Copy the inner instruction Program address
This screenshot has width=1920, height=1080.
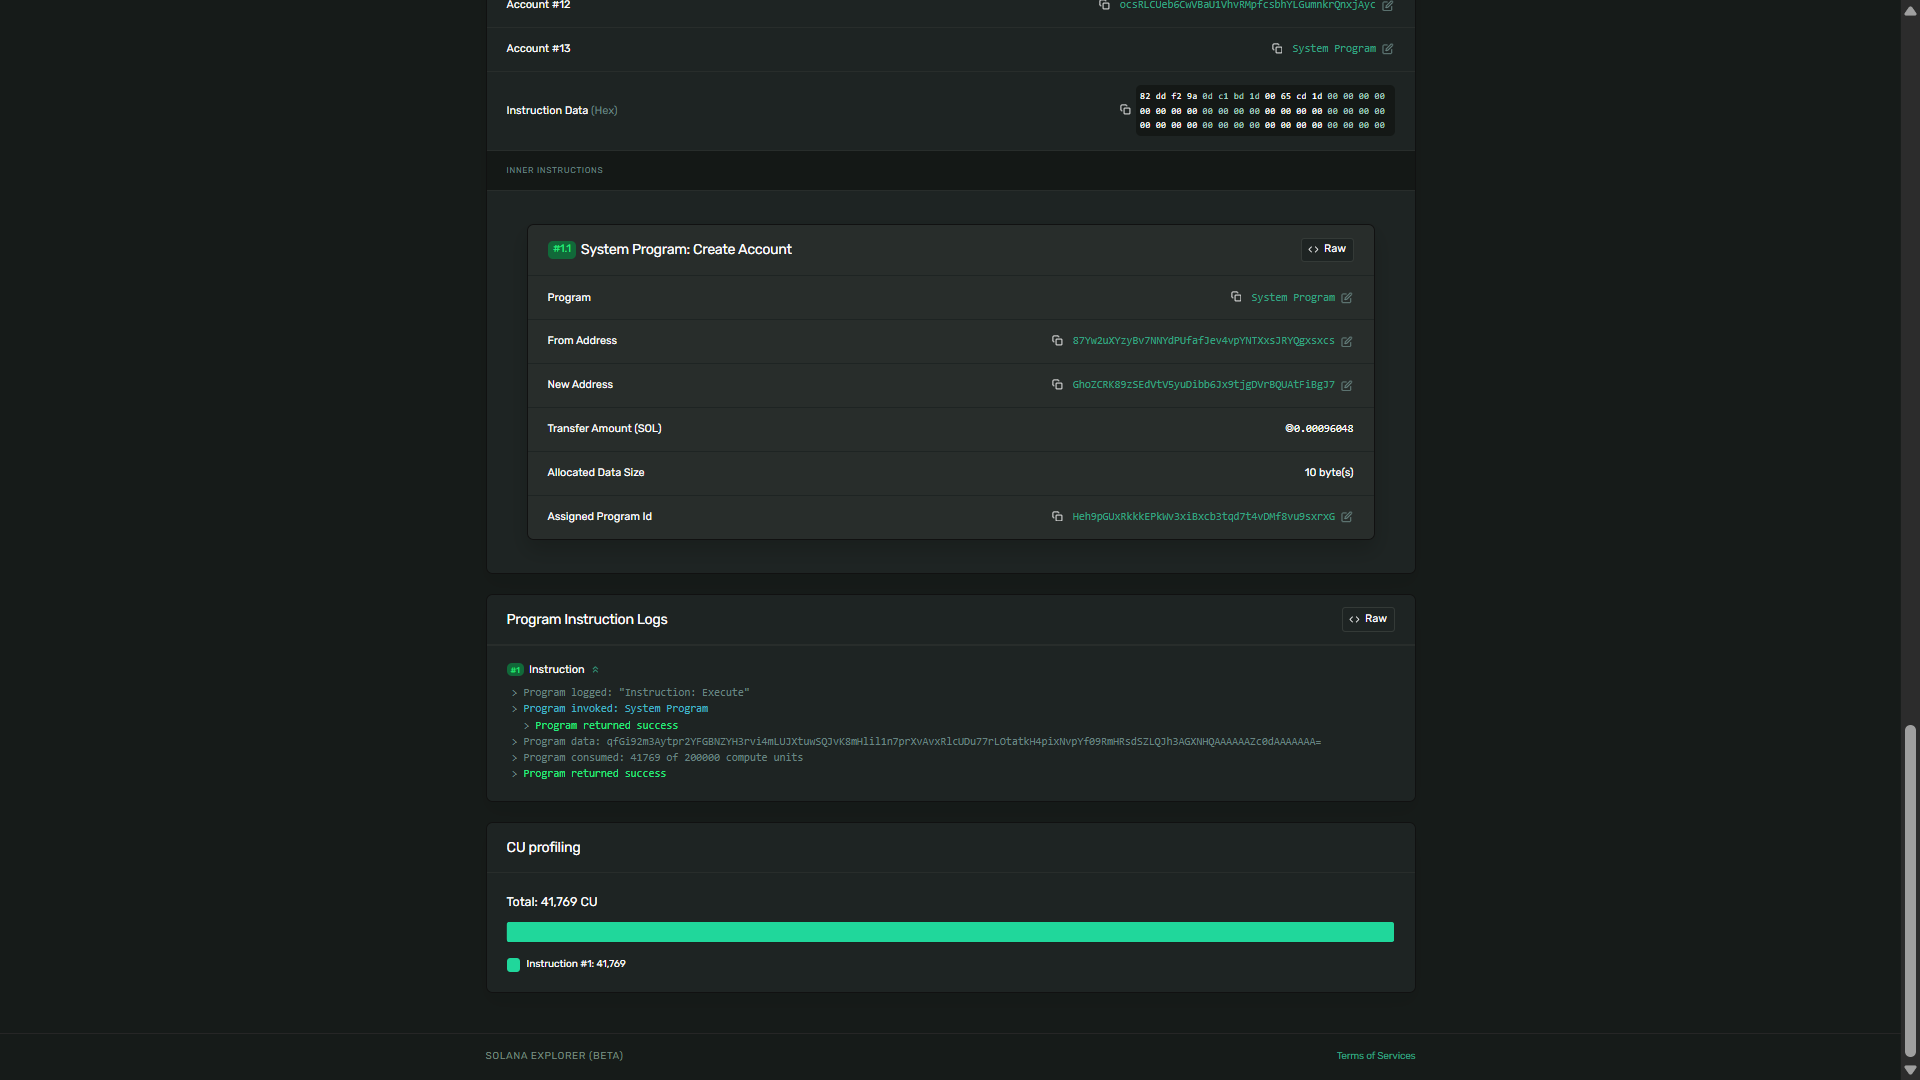point(1236,297)
